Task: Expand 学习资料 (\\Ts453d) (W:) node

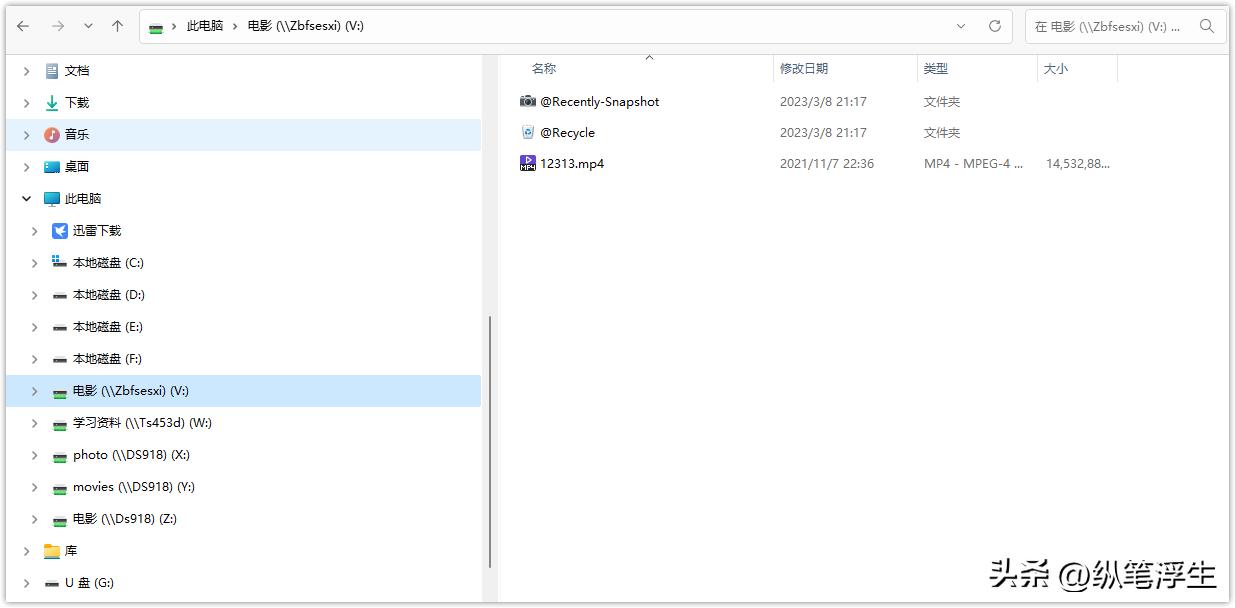Action: coord(35,423)
